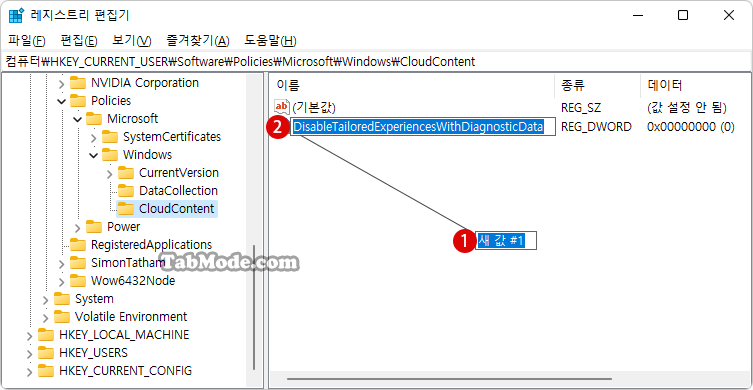The width and height of the screenshot is (753, 390).
Task: Open the 편집(E) menu
Action: click(x=79, y=41)
